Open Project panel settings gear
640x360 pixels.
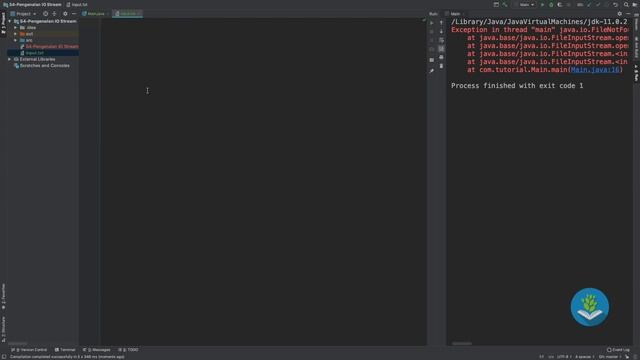65,13
